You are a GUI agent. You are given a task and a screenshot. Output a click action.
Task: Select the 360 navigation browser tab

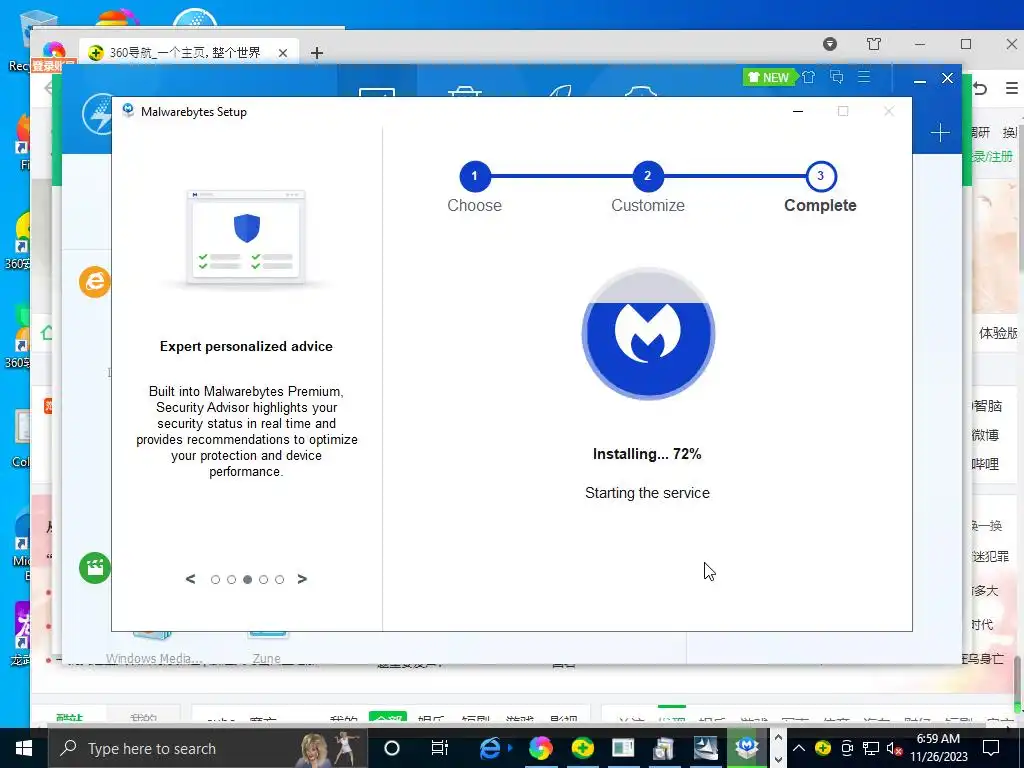[x=187, y=53]
